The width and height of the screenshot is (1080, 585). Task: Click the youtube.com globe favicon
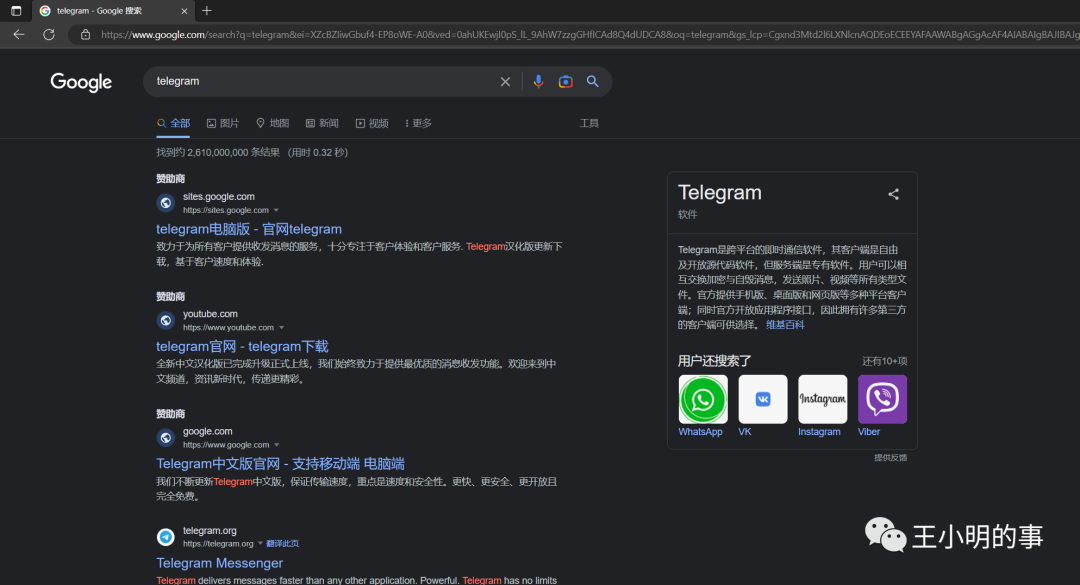pos(165,320)
